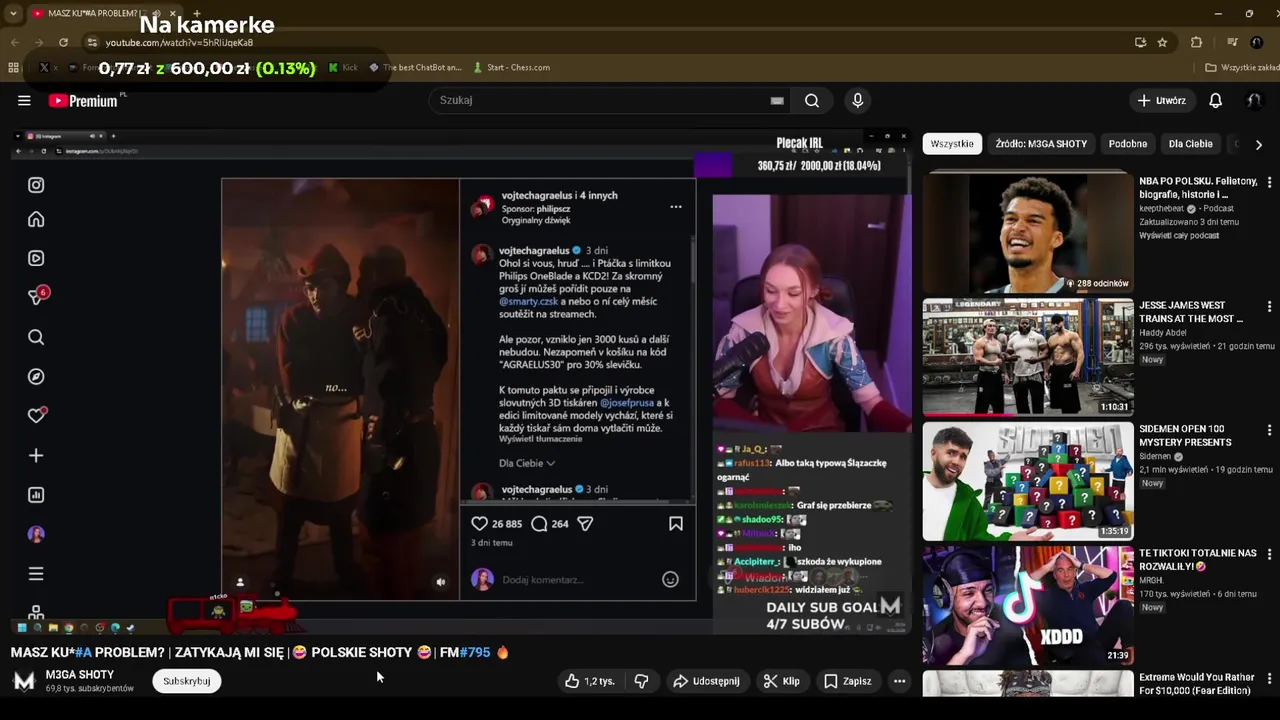Like the video with thumbs up

click(x=589, y=681)
